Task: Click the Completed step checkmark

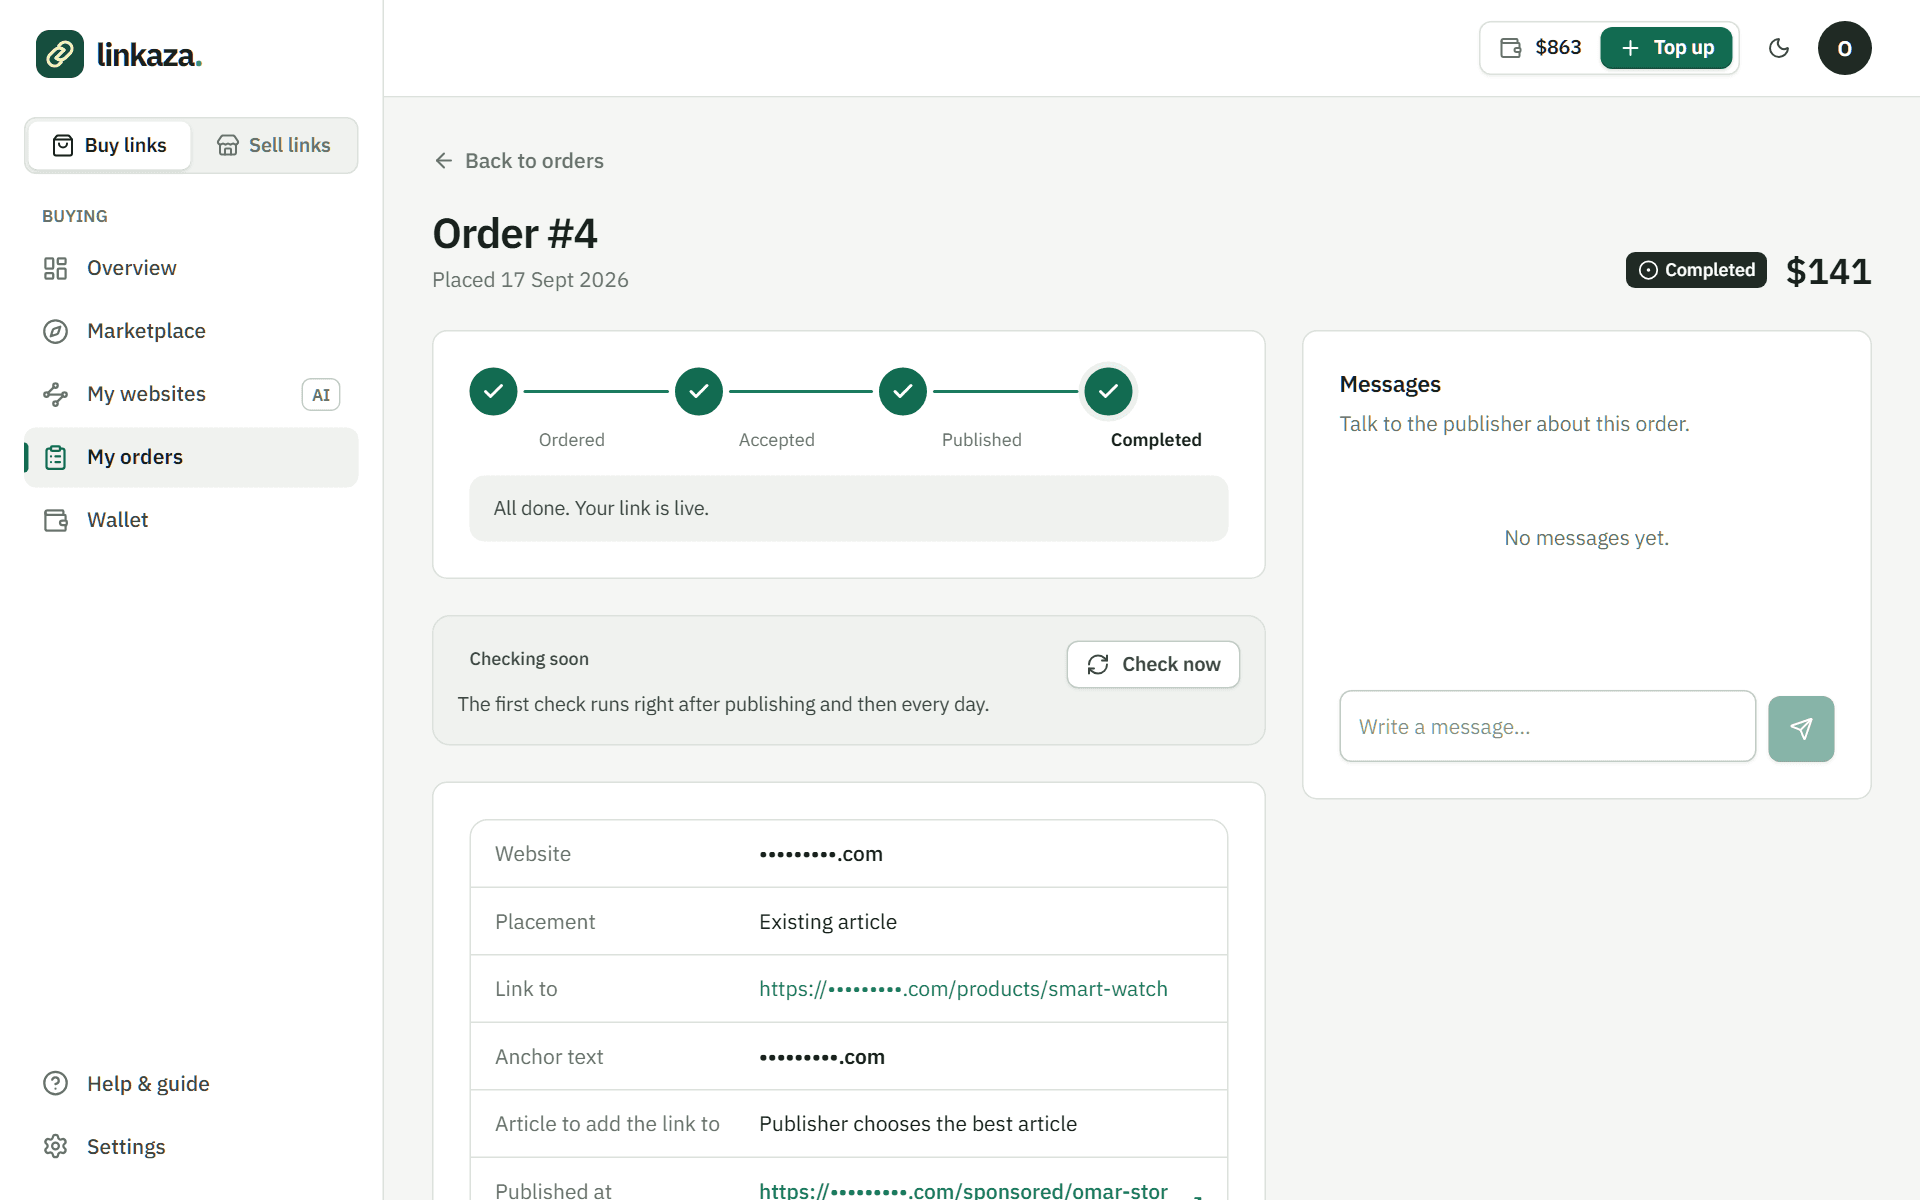Action: coord(1108,391)
